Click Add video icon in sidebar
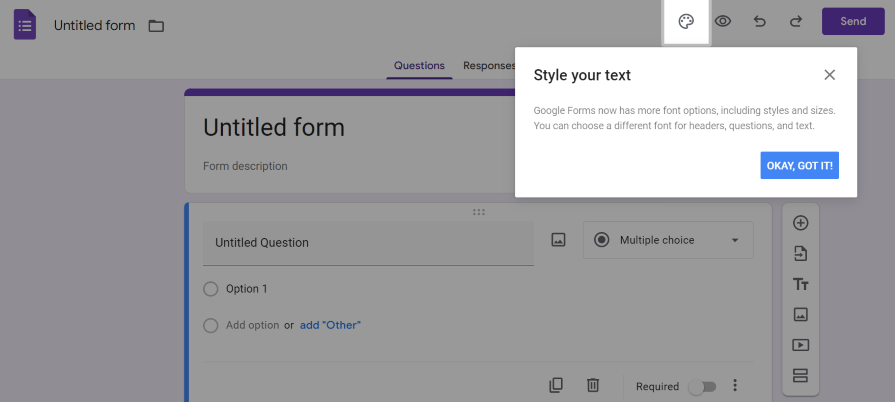Image resolution: width=895 pixels, height=402 pixels. tap(800, 345)
